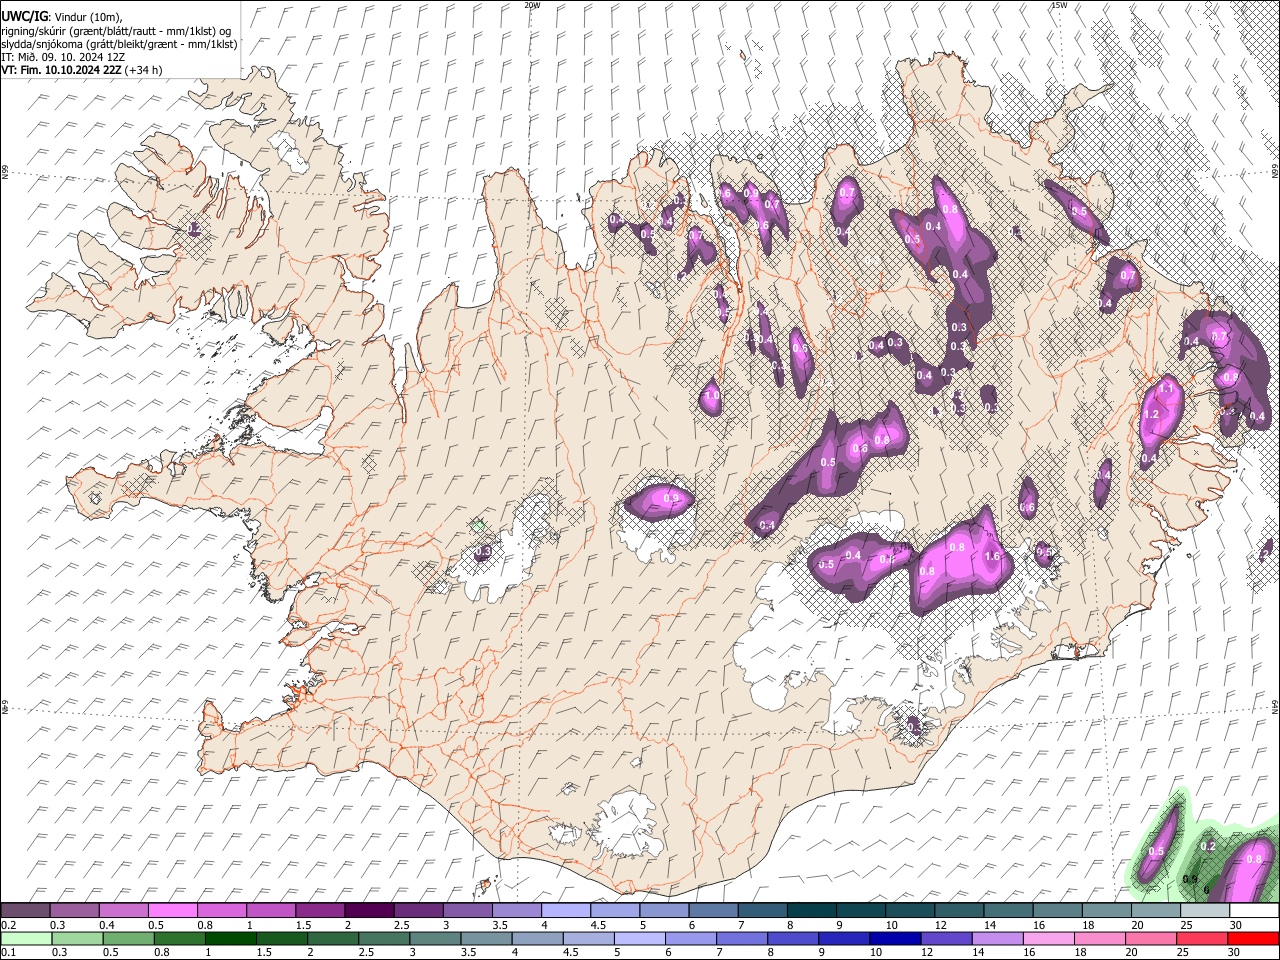
Task: Select bottom-row legend swatch labeled 1
Action: click(x=232, y=938)
